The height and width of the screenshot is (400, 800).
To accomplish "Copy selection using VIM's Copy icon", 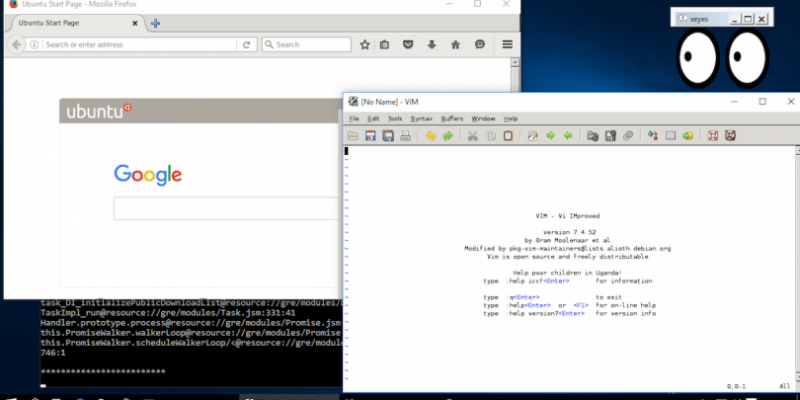I will [x=490, y=136].
